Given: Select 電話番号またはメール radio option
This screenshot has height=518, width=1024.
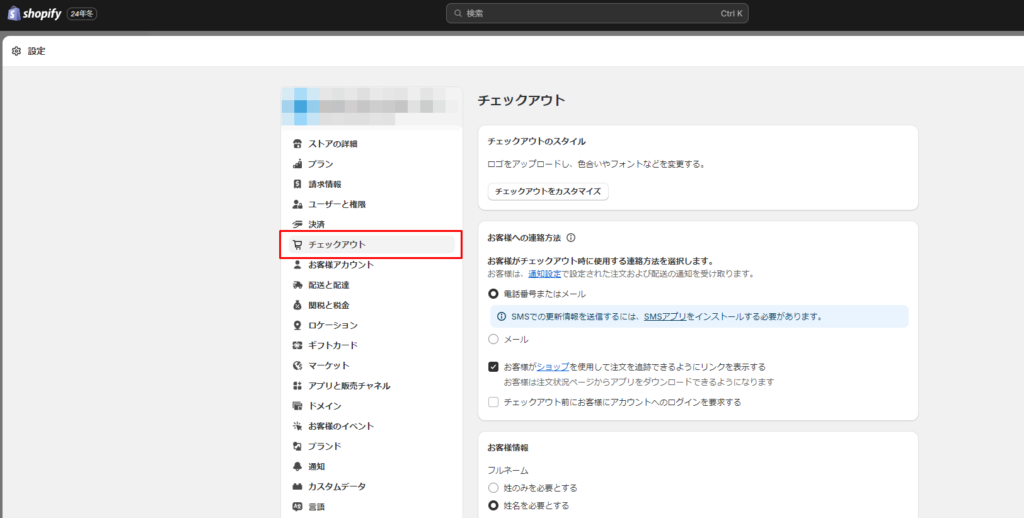Looking at the screenshot, I should 493,294.
